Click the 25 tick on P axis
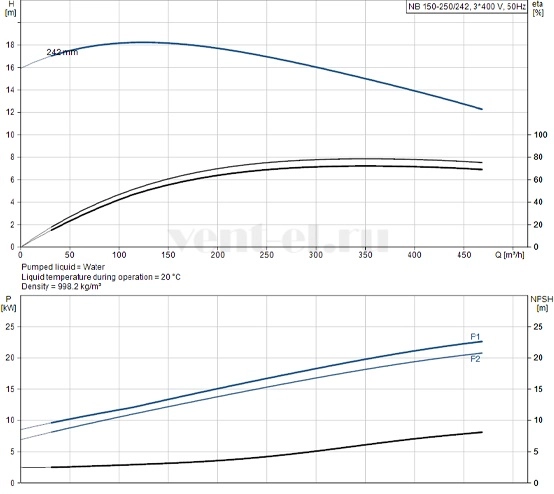Screen dimensions: 554x494 pos(10,327)
